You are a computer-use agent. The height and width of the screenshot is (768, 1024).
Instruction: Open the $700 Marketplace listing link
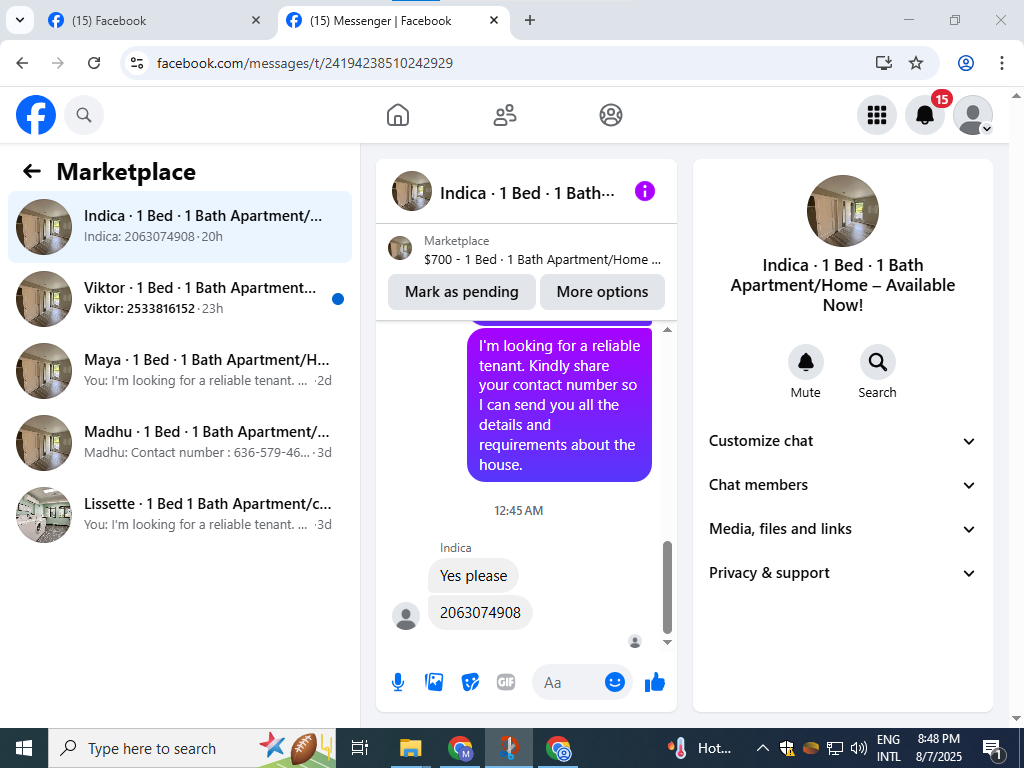(x=526, y=250)
